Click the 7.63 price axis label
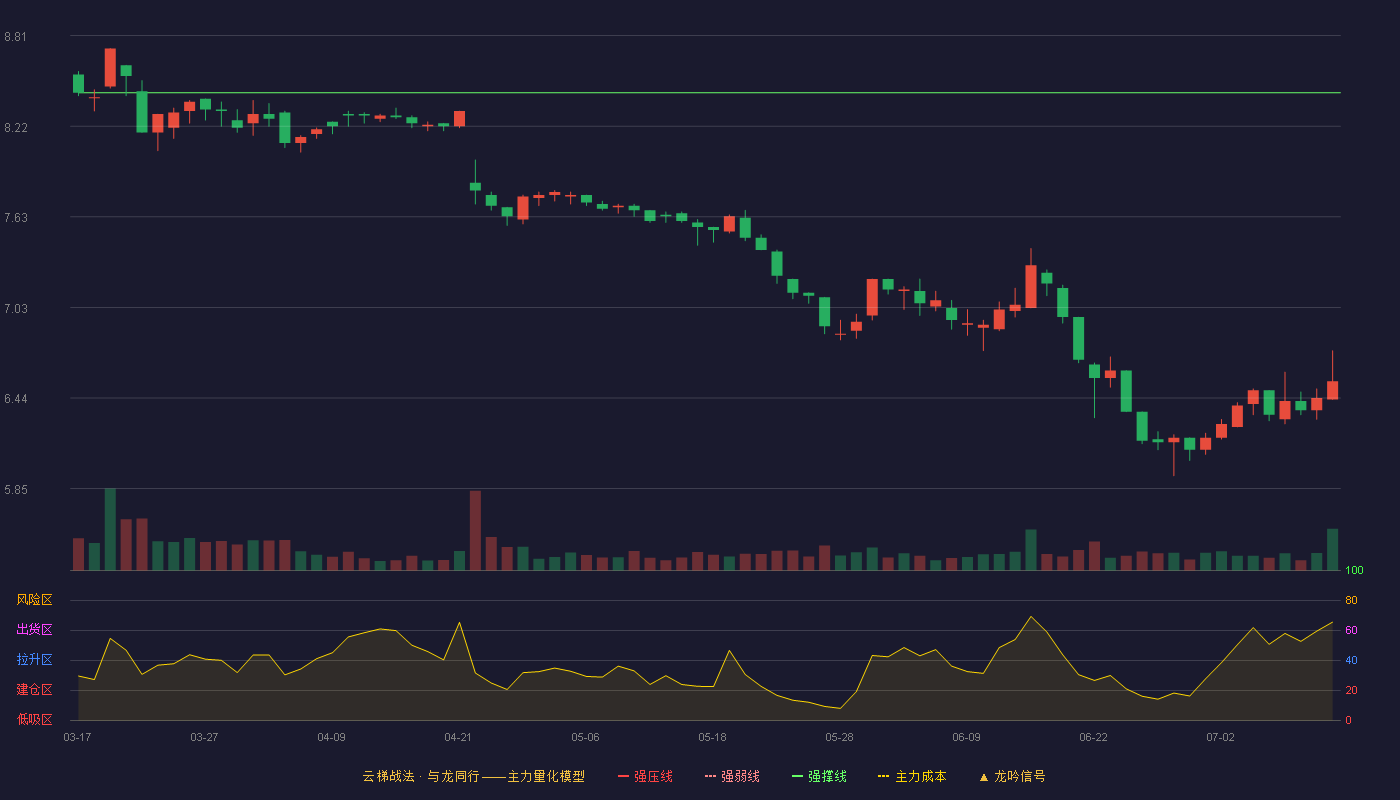The height and width of the screenshot is (800, 1400). point(15,218)
